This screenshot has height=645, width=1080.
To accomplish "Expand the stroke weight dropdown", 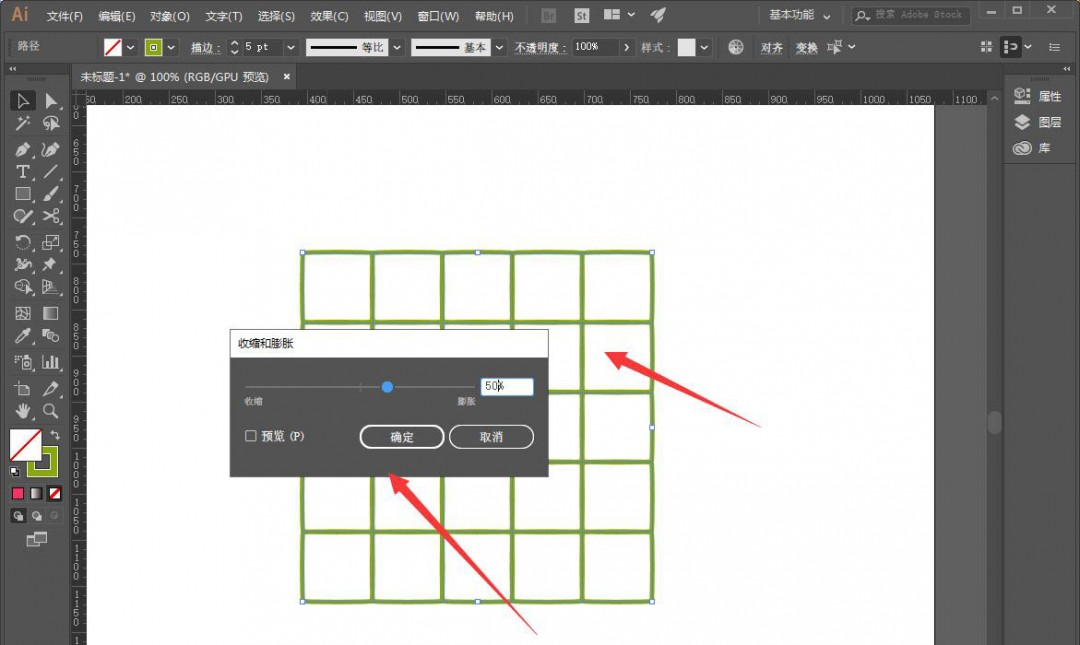I will (291, 47).
